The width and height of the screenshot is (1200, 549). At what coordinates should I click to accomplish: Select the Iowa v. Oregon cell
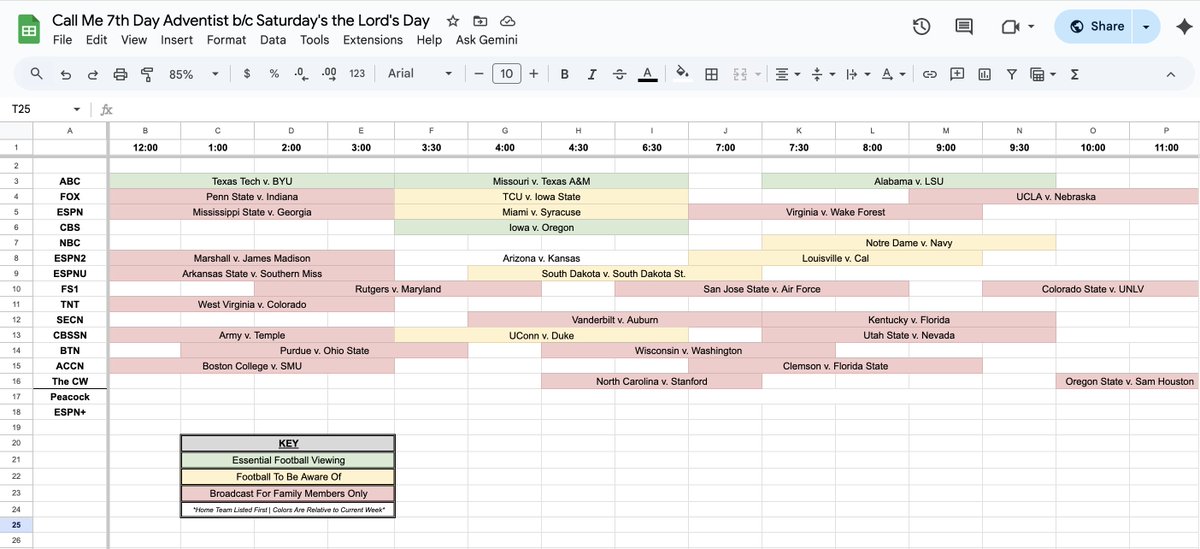pos(541,227)
